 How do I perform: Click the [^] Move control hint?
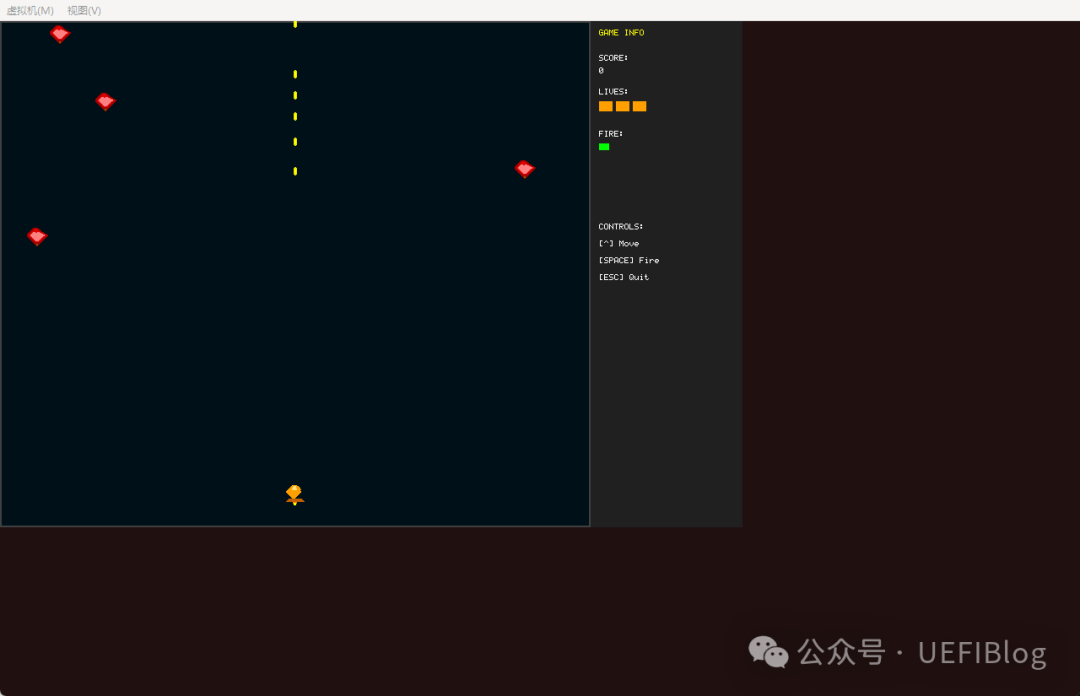tap(619, 243)
